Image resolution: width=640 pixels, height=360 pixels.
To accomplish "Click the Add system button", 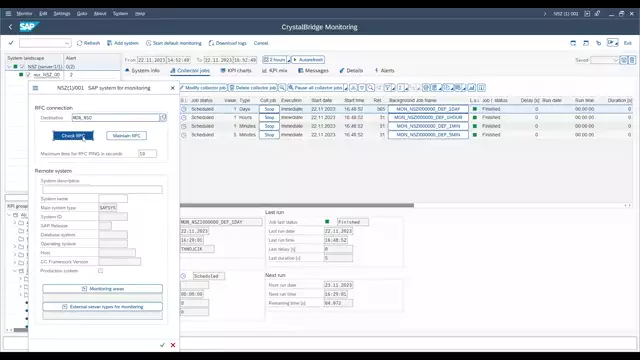I will point(123,43).
